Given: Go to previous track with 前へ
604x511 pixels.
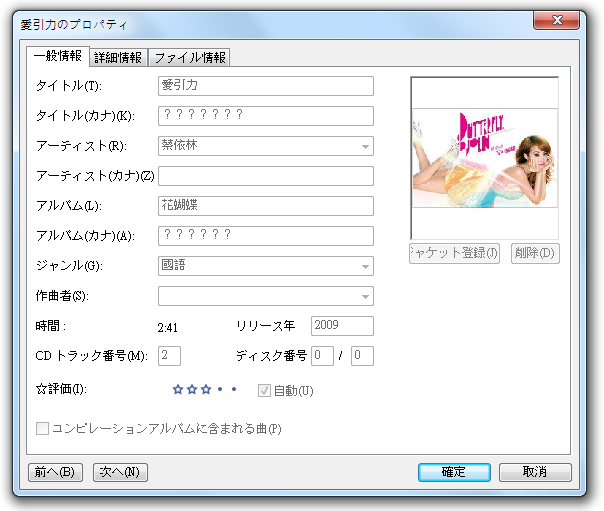Looking at the screenshot, I should (x=55, y=472).
